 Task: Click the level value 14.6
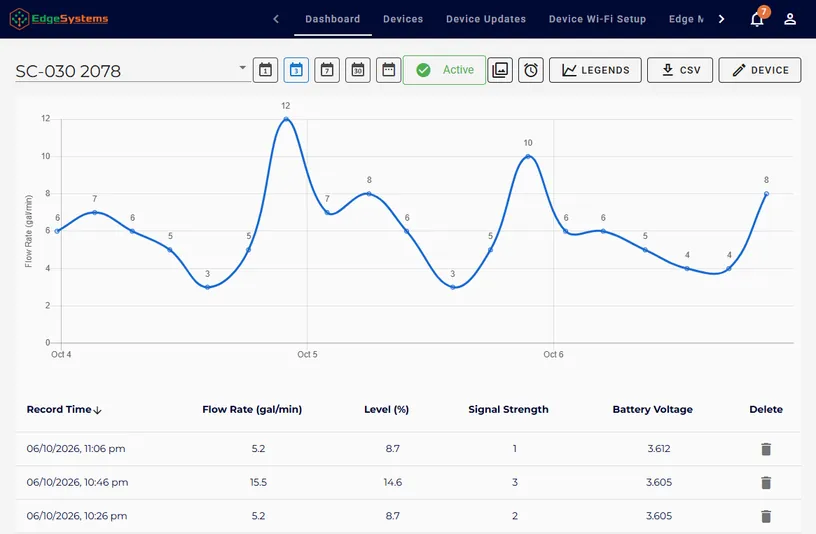[392, 482]
